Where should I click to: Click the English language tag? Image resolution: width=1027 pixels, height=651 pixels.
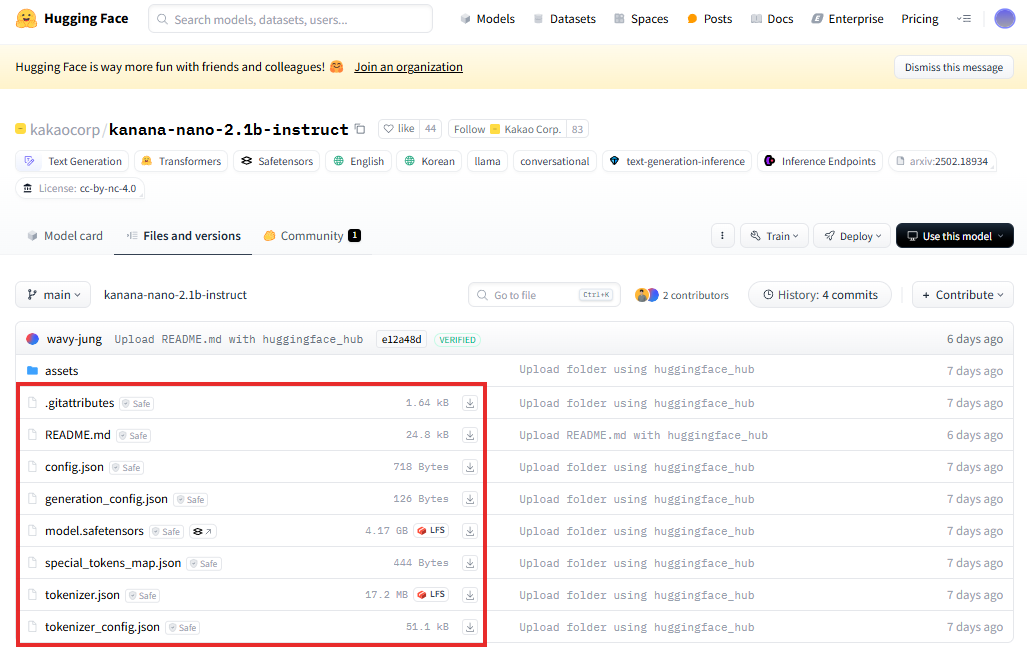pyautogui.click(x=359, y=161)
